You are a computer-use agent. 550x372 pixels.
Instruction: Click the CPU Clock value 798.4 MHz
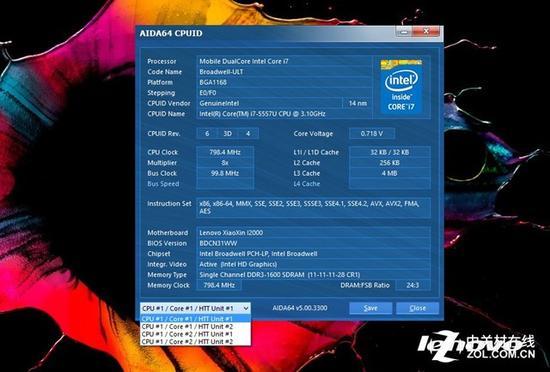225,152
